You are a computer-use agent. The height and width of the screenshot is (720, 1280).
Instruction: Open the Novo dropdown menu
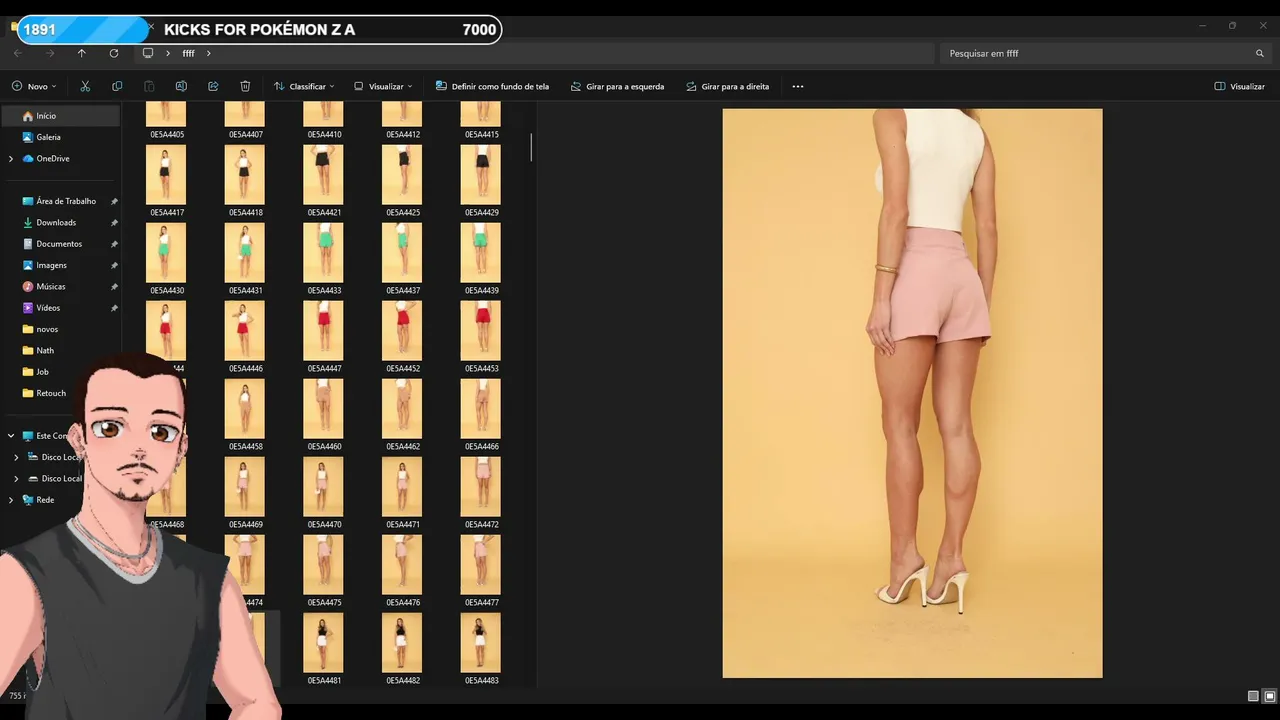34,86
